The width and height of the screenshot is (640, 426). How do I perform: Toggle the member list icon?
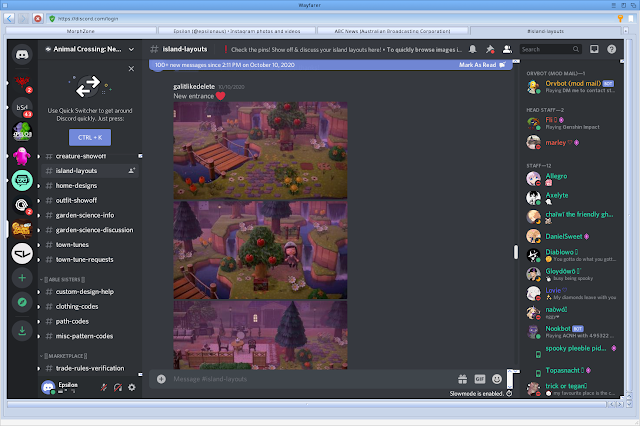[507, 49]
